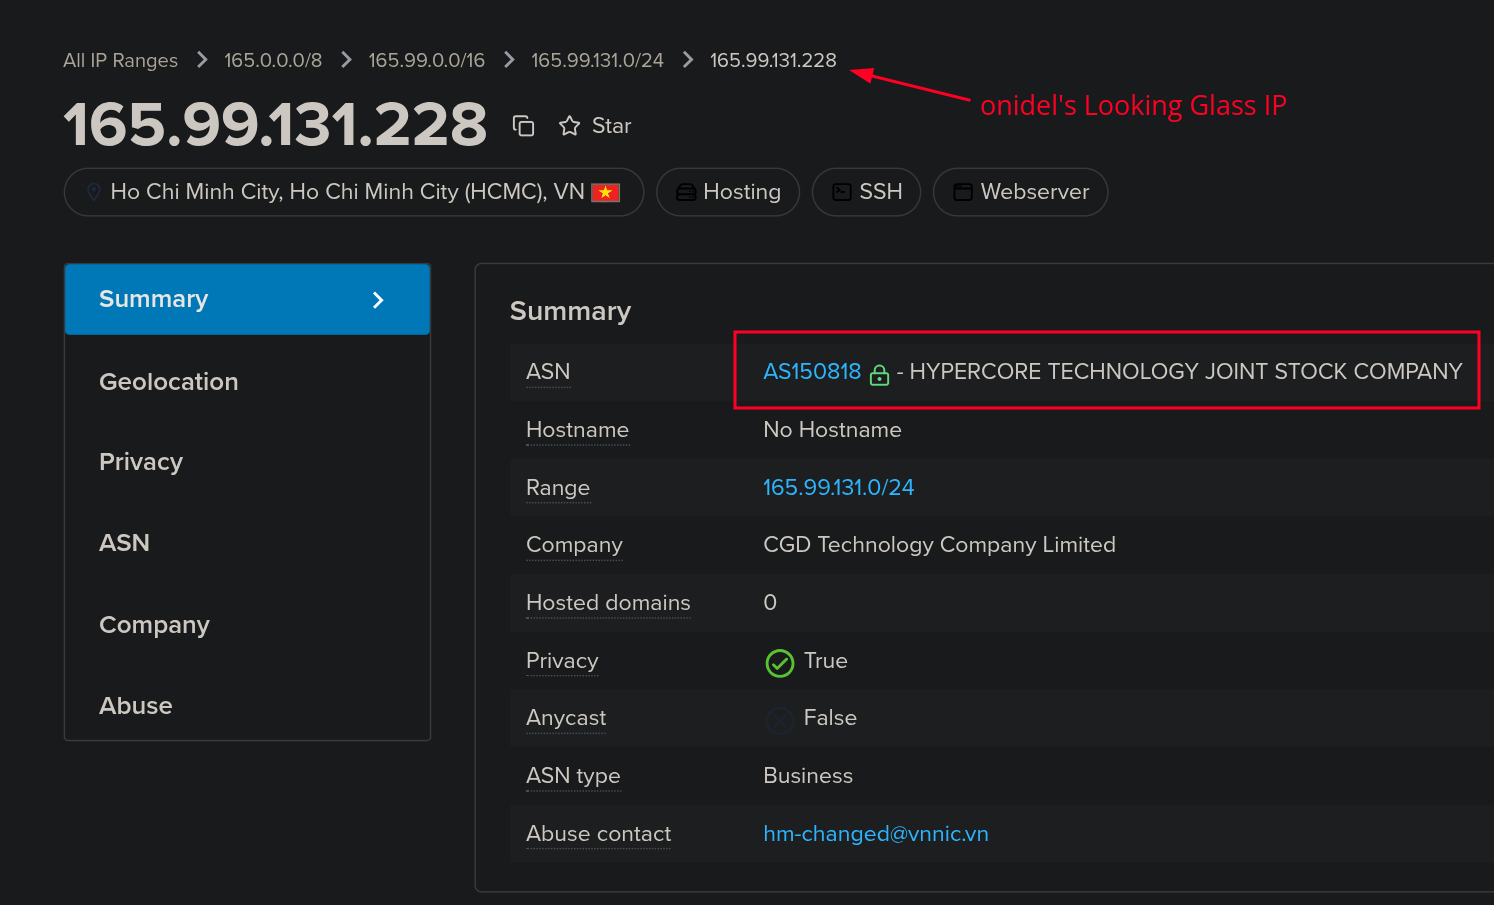Click the Star label text
This screenshot has width=1494, height=905.
(x=611, y=126)
